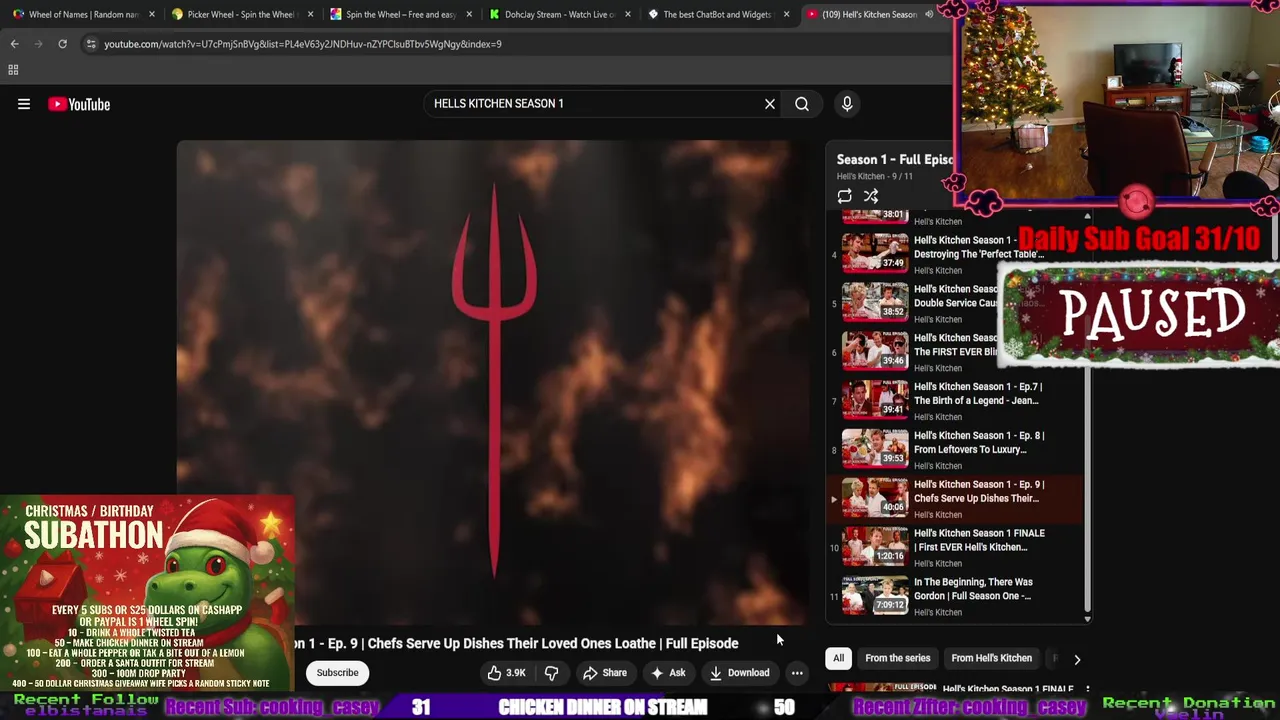Image resolution: width=1280 pixels, height=720 pixels.
Task: Select the All filter chip
Action: coord(838,658)
